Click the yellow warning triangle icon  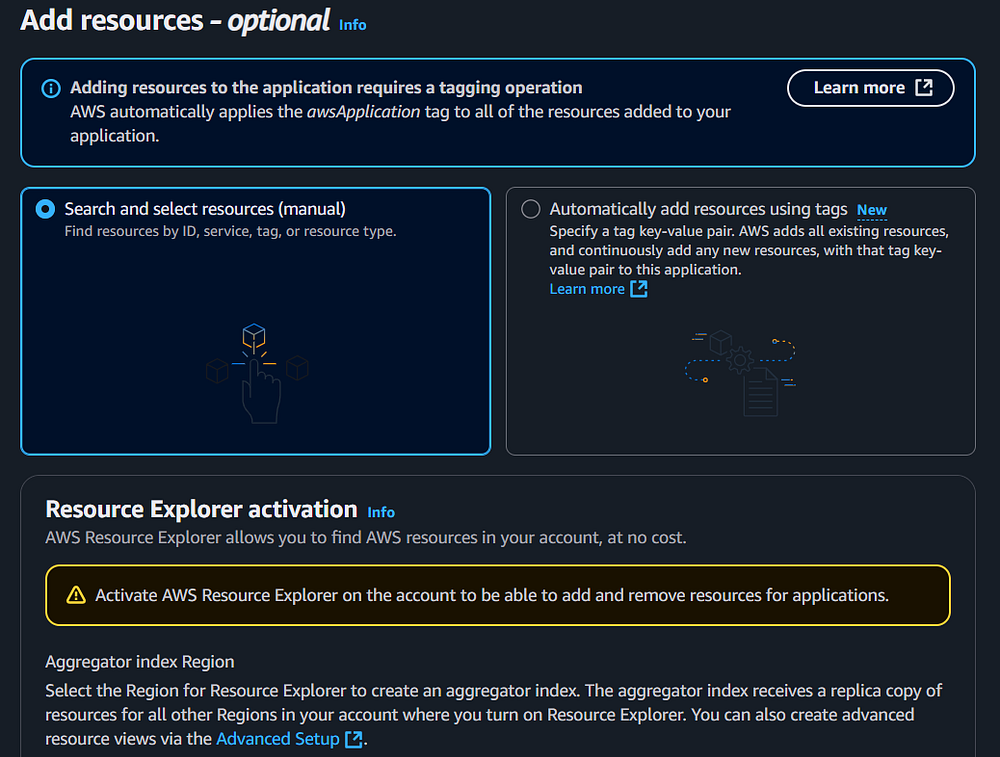(76, 596)
